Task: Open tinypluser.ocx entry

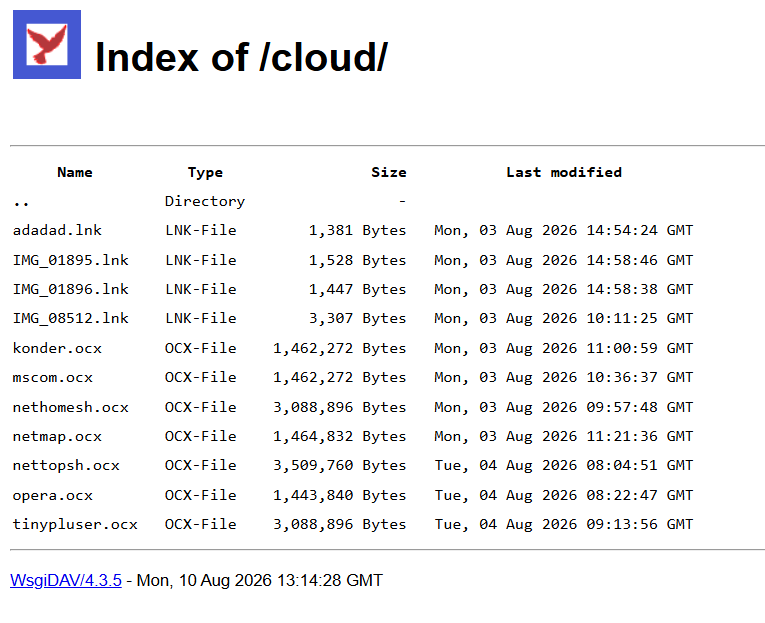Action: point(75,524)
